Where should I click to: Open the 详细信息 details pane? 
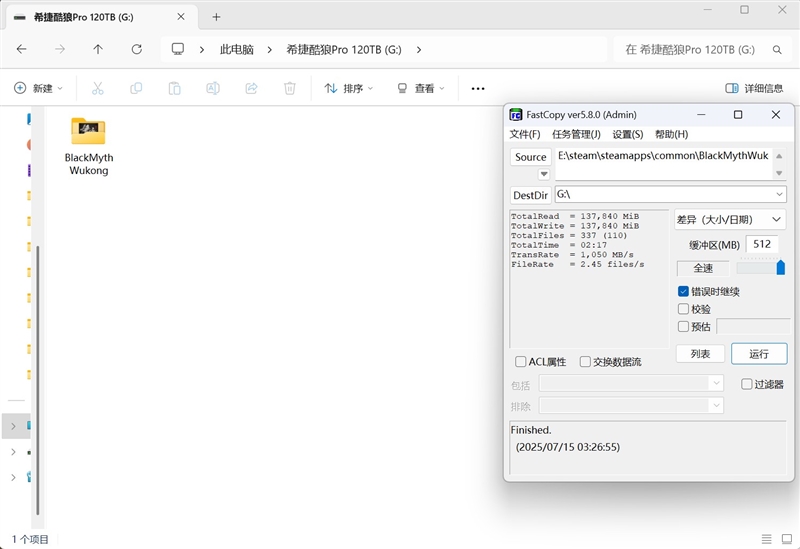(754, 88)
